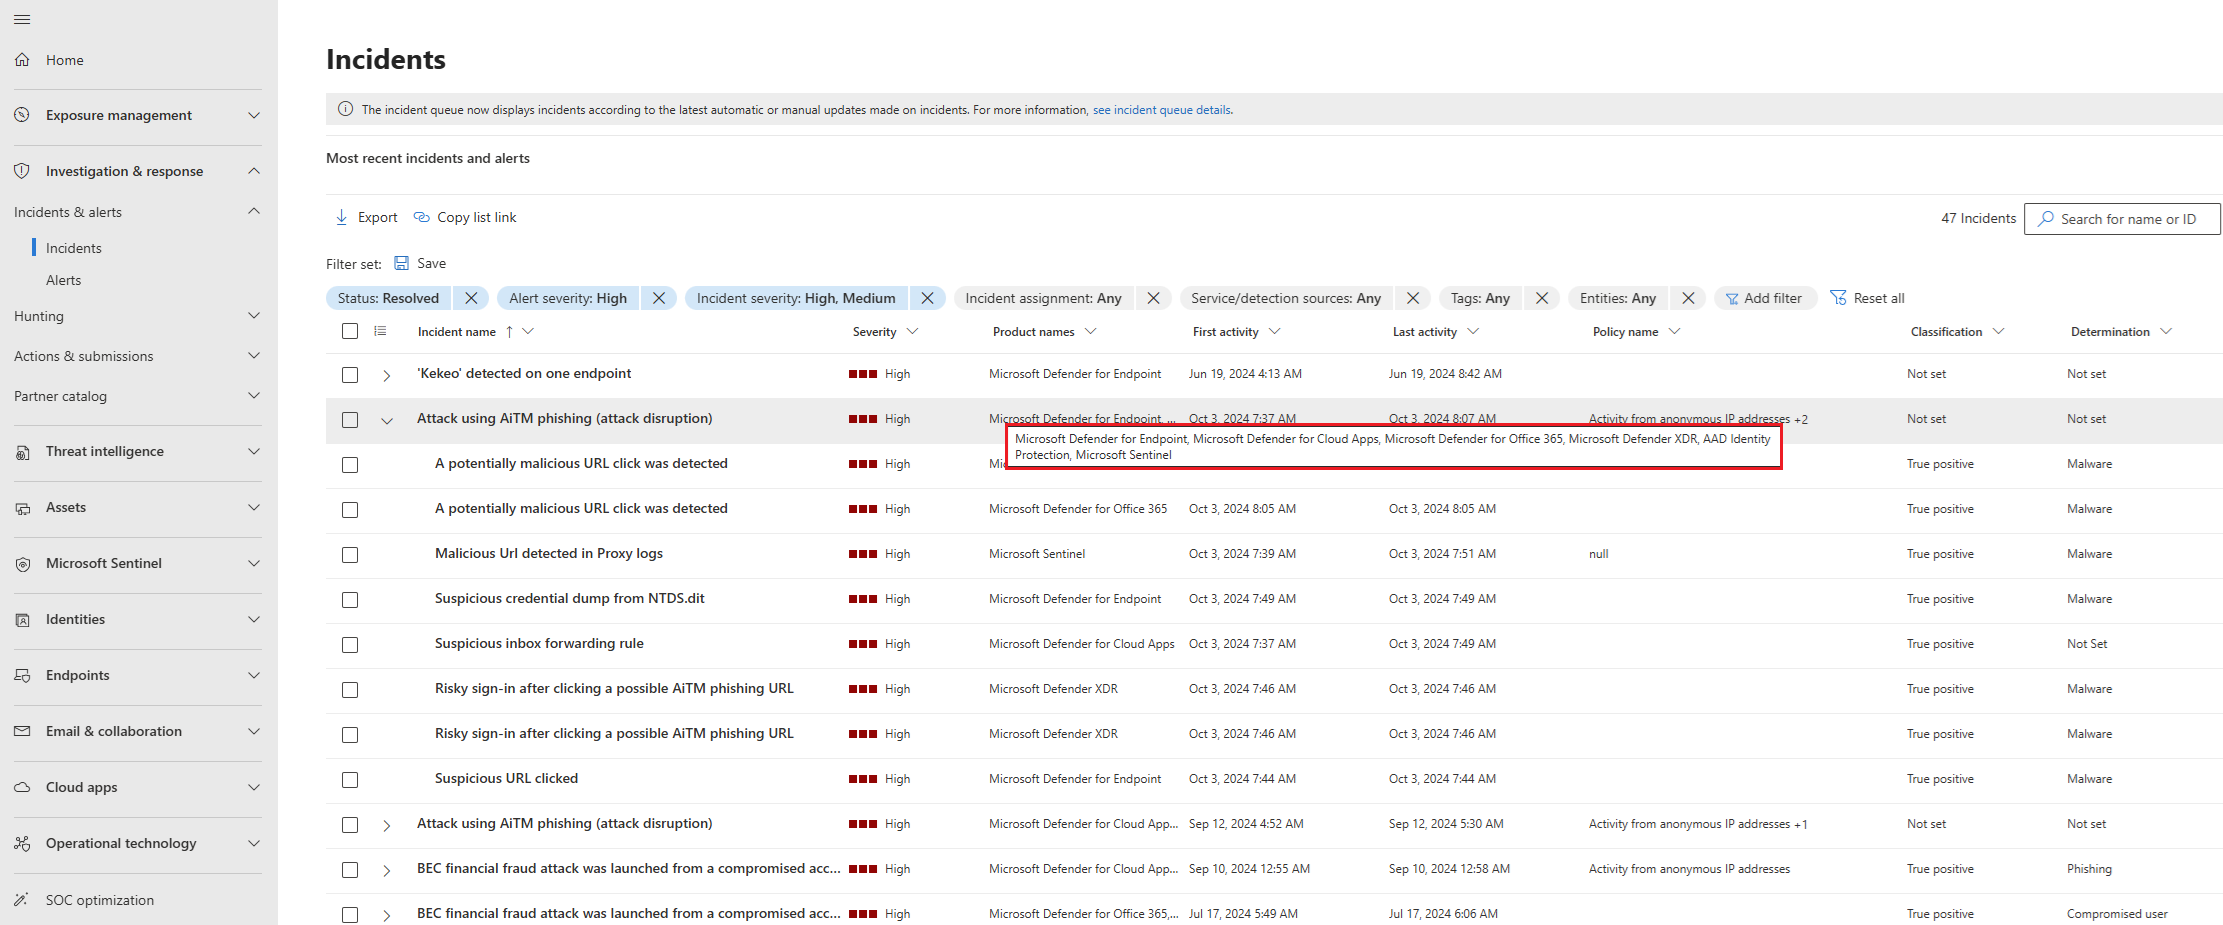Click the Reset all filters icon
This screenshot has width=2223, height=925.
point(1838,298)
